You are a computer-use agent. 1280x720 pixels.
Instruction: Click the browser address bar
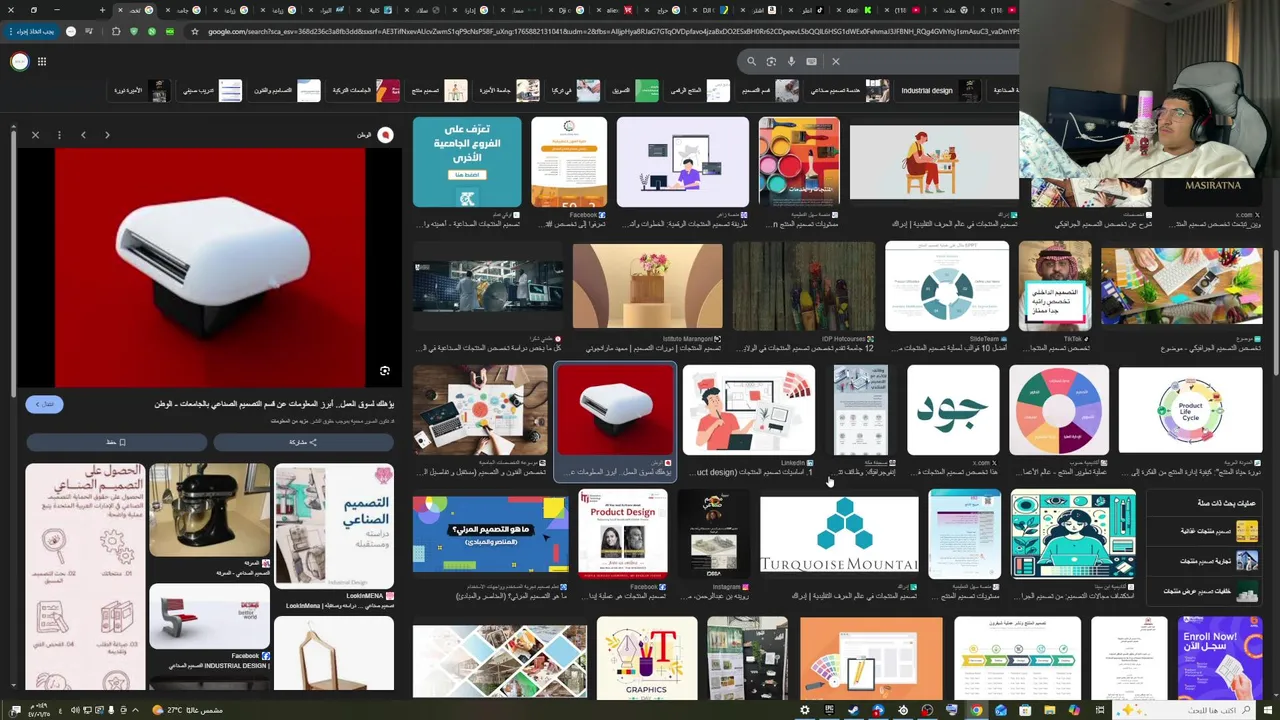tap(610, 31)
